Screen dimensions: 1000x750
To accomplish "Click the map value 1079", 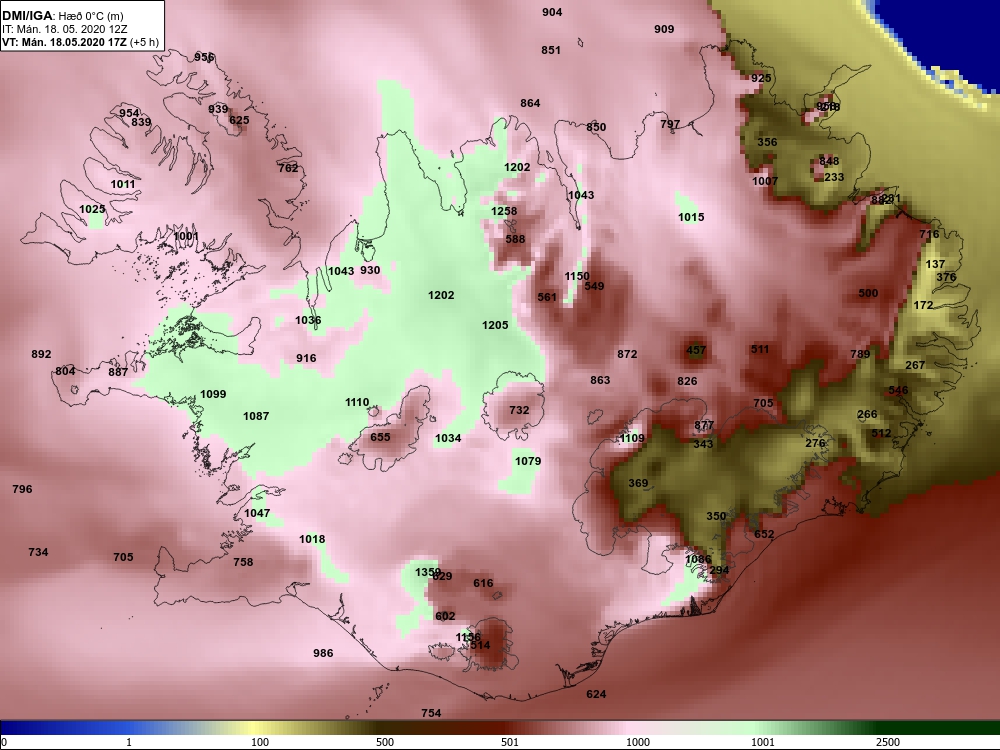I will [x=527, y=460].
